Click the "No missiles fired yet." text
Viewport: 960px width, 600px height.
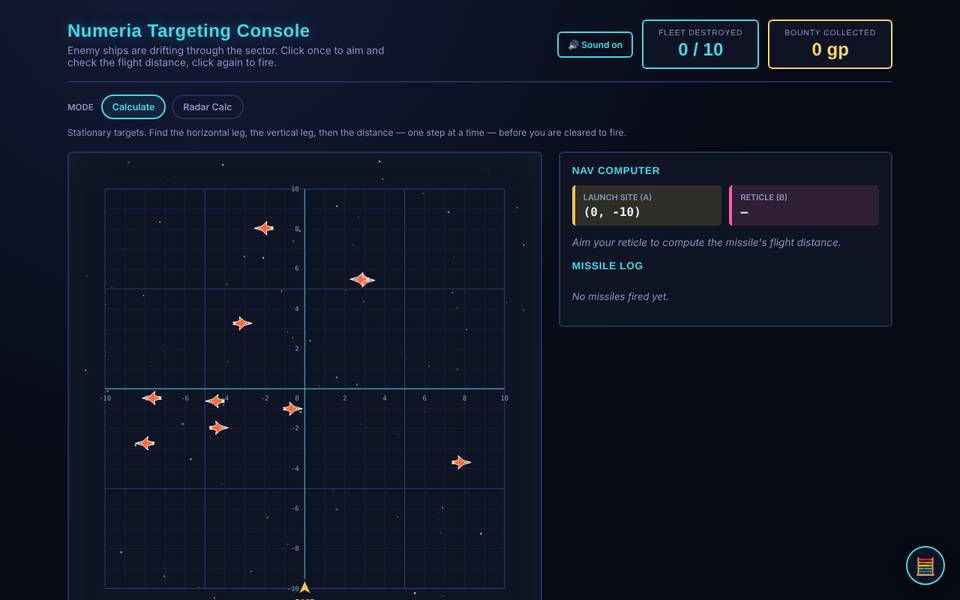click(620, 296)
